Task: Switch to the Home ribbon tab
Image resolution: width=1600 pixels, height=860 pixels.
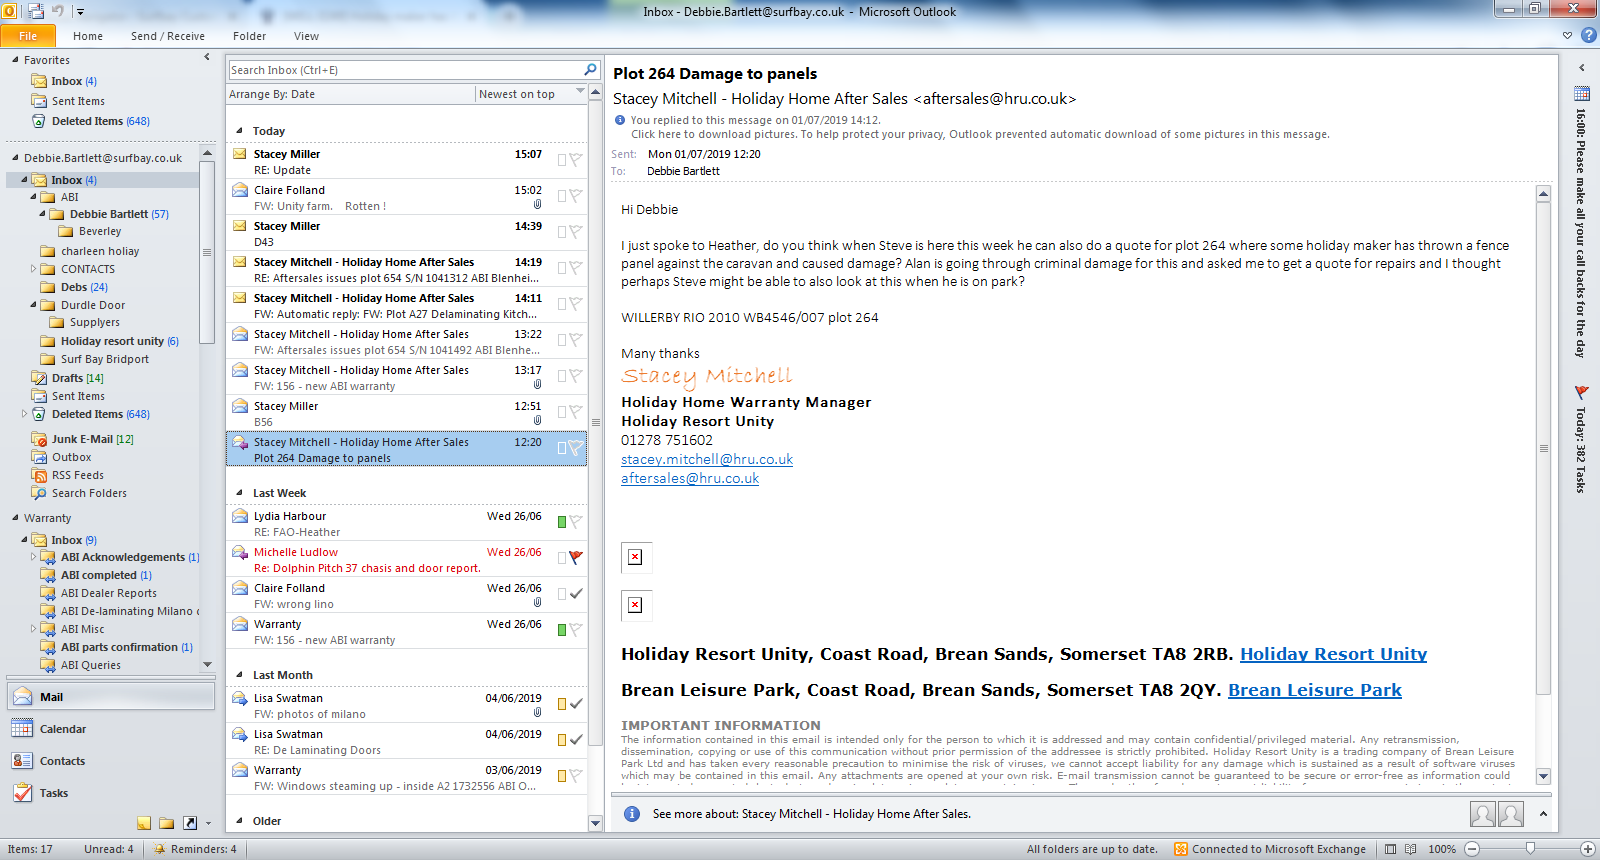Action: pyautogui.click(x=88, y=36)
